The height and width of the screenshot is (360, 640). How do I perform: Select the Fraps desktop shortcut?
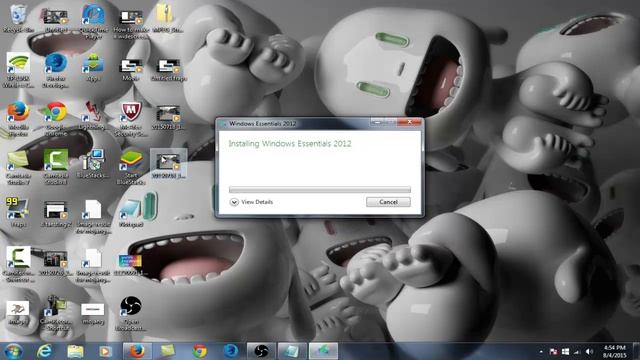click(18, 212)
